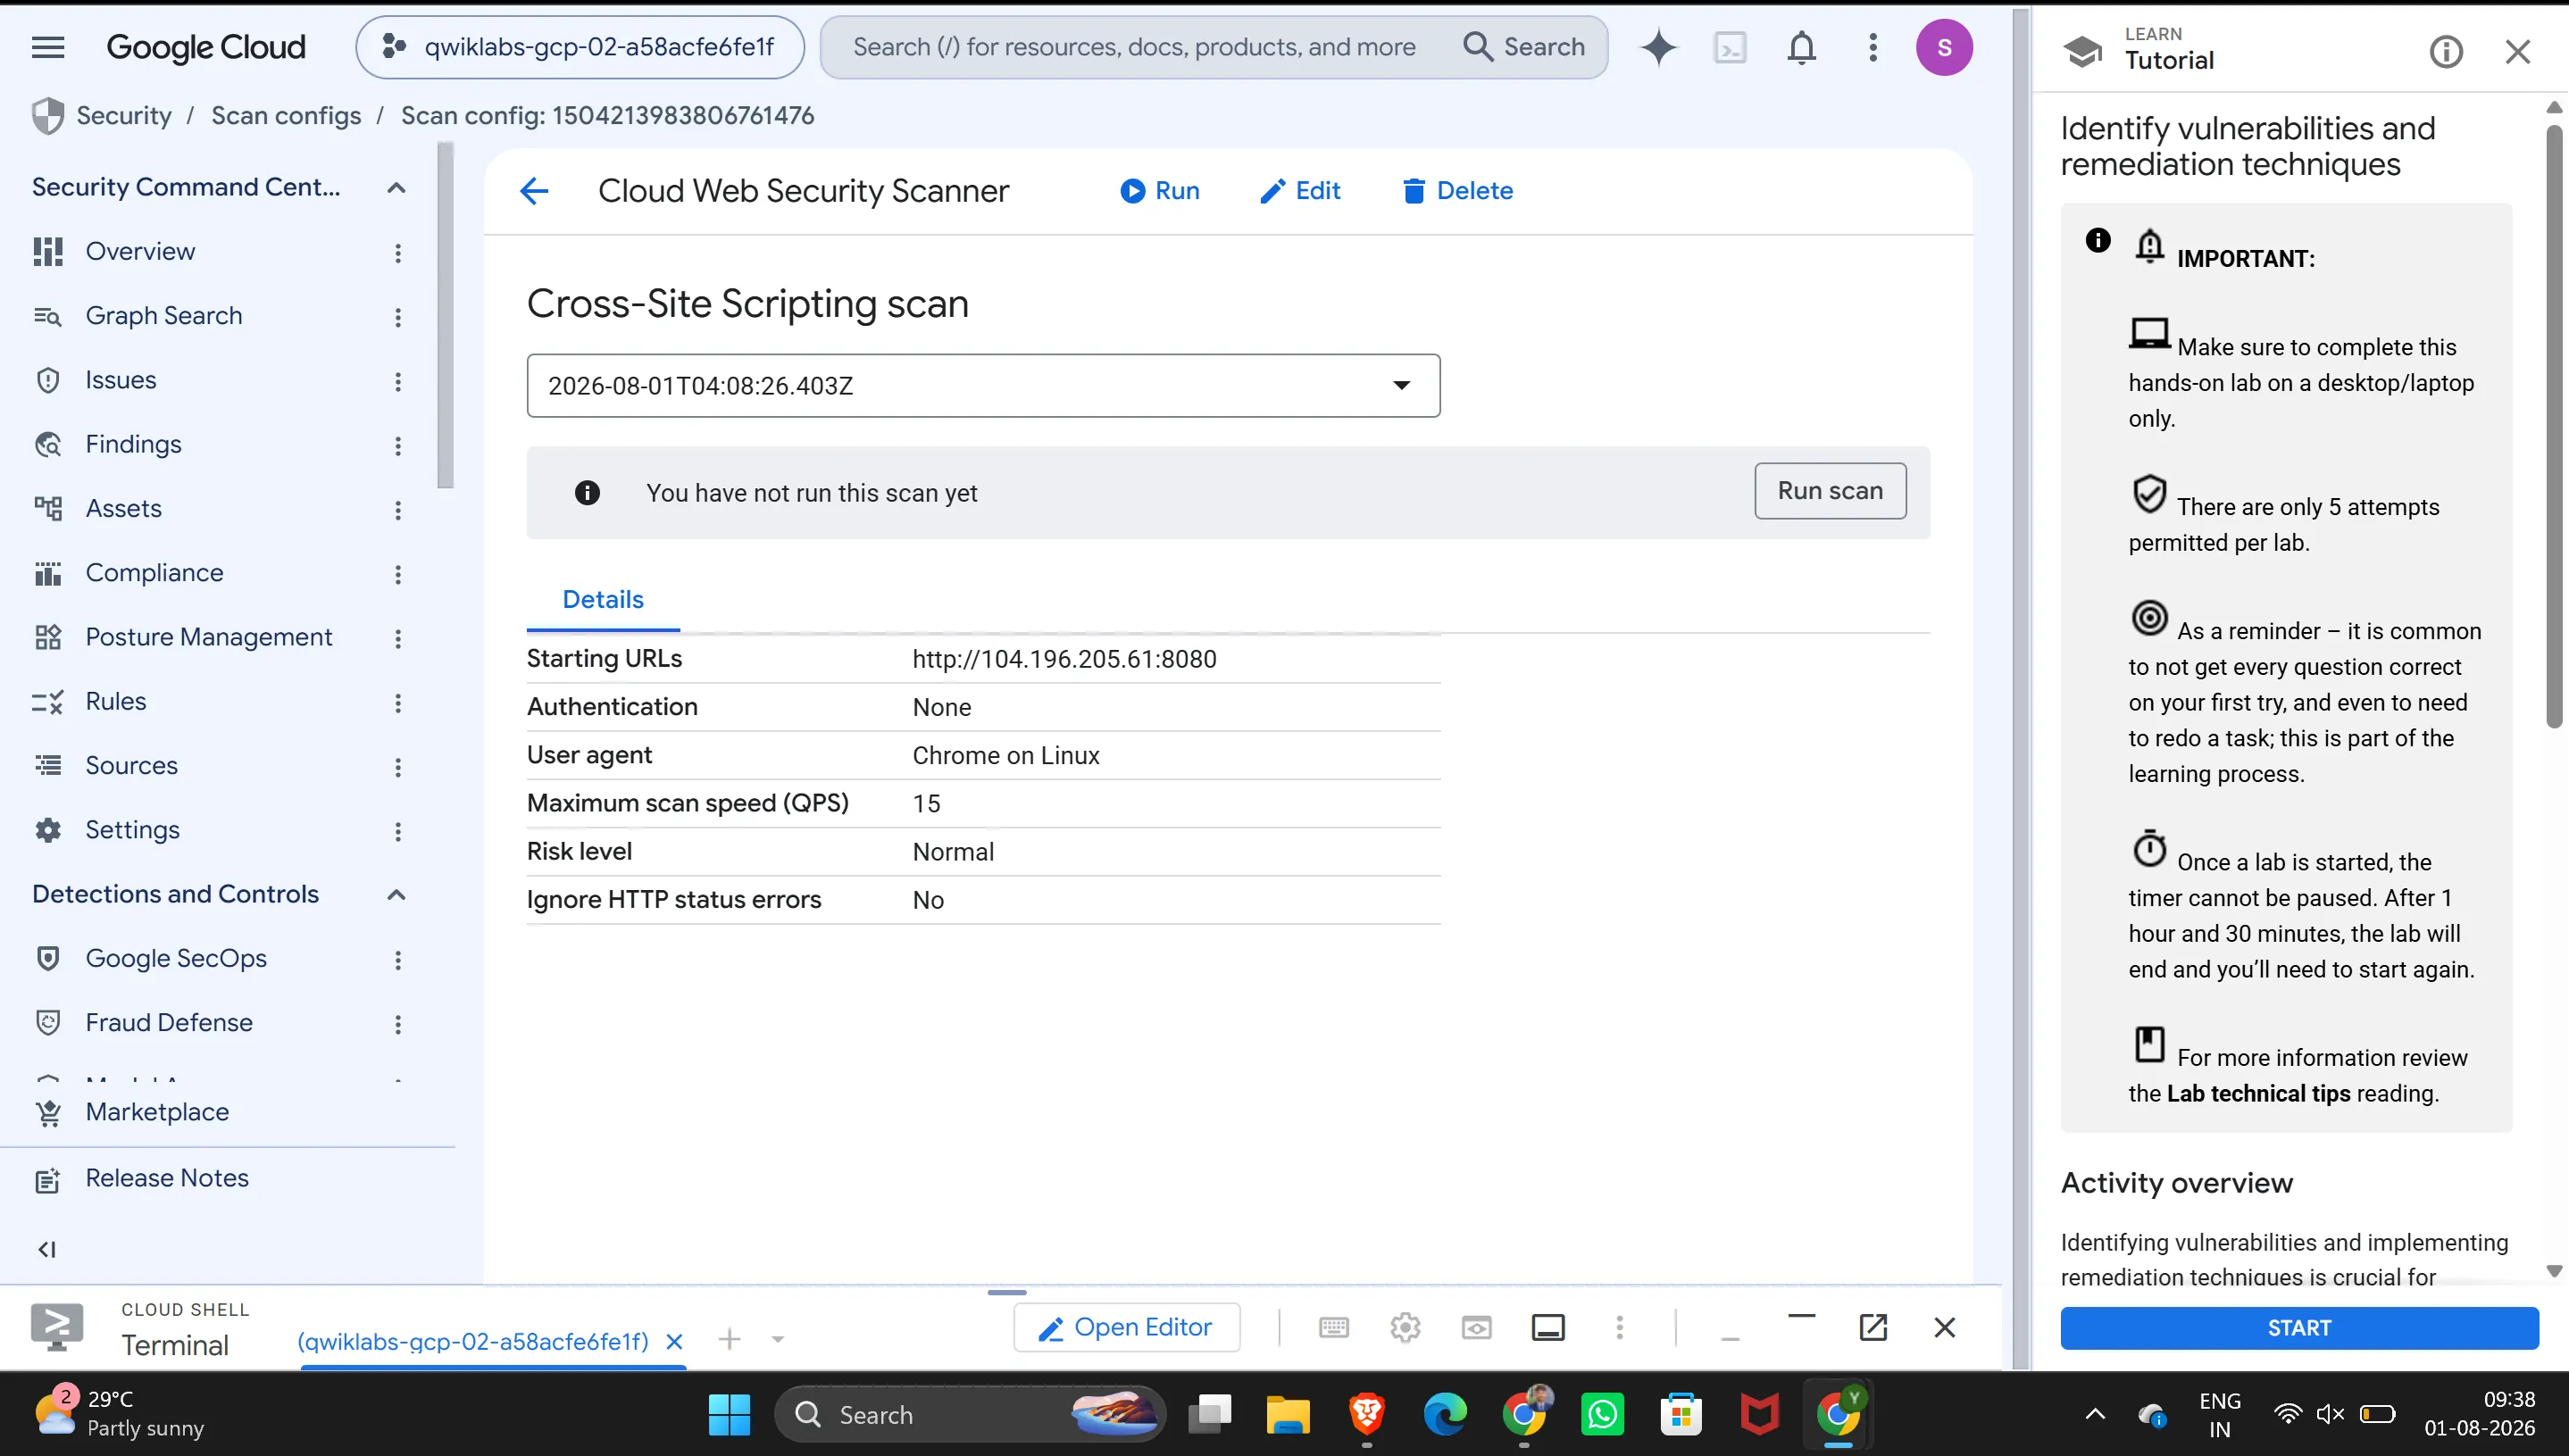This screenshot has width=2569, height=1456.
Task: Open the Findings page in the sidebar
Action: [x=133, y=444]
